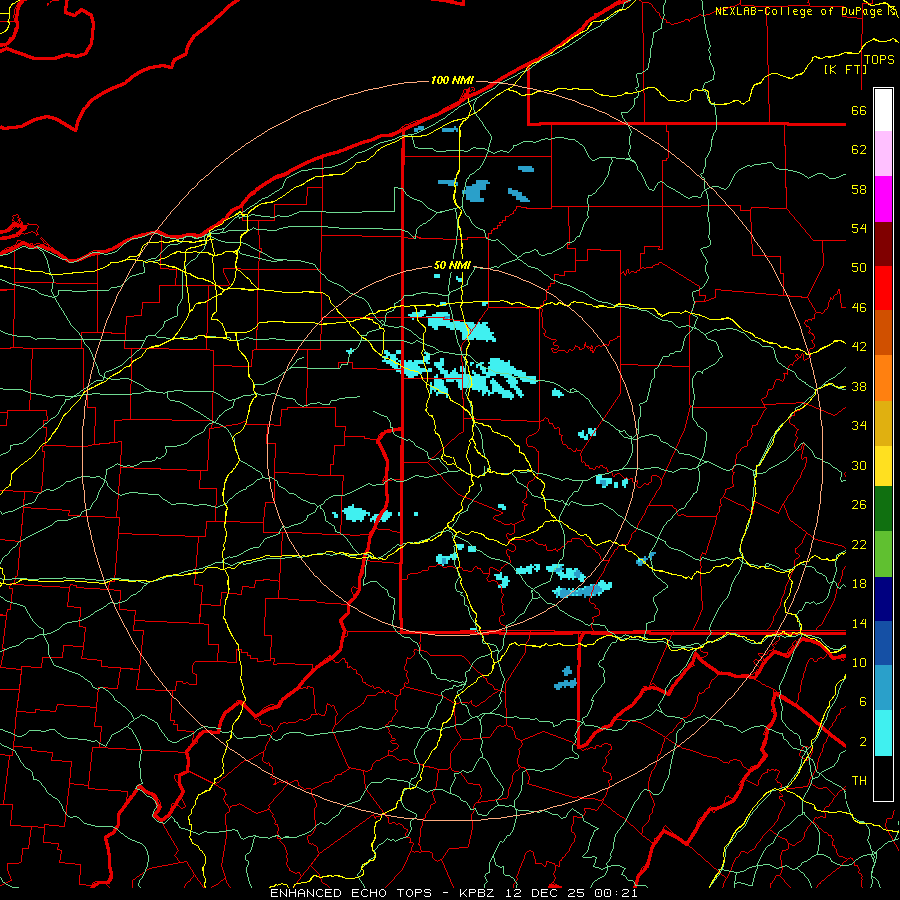Click the dark red 54 kft legend swatch
900x900 pixels.
pos(883,244)
